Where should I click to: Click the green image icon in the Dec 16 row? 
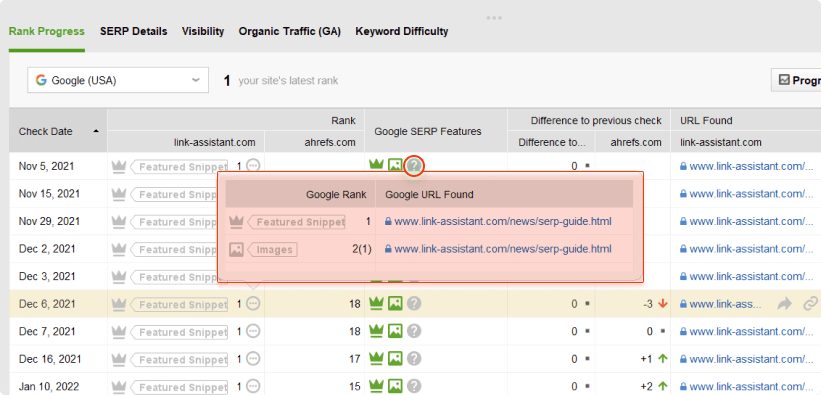pyautogui.click(x=395, y=359)
